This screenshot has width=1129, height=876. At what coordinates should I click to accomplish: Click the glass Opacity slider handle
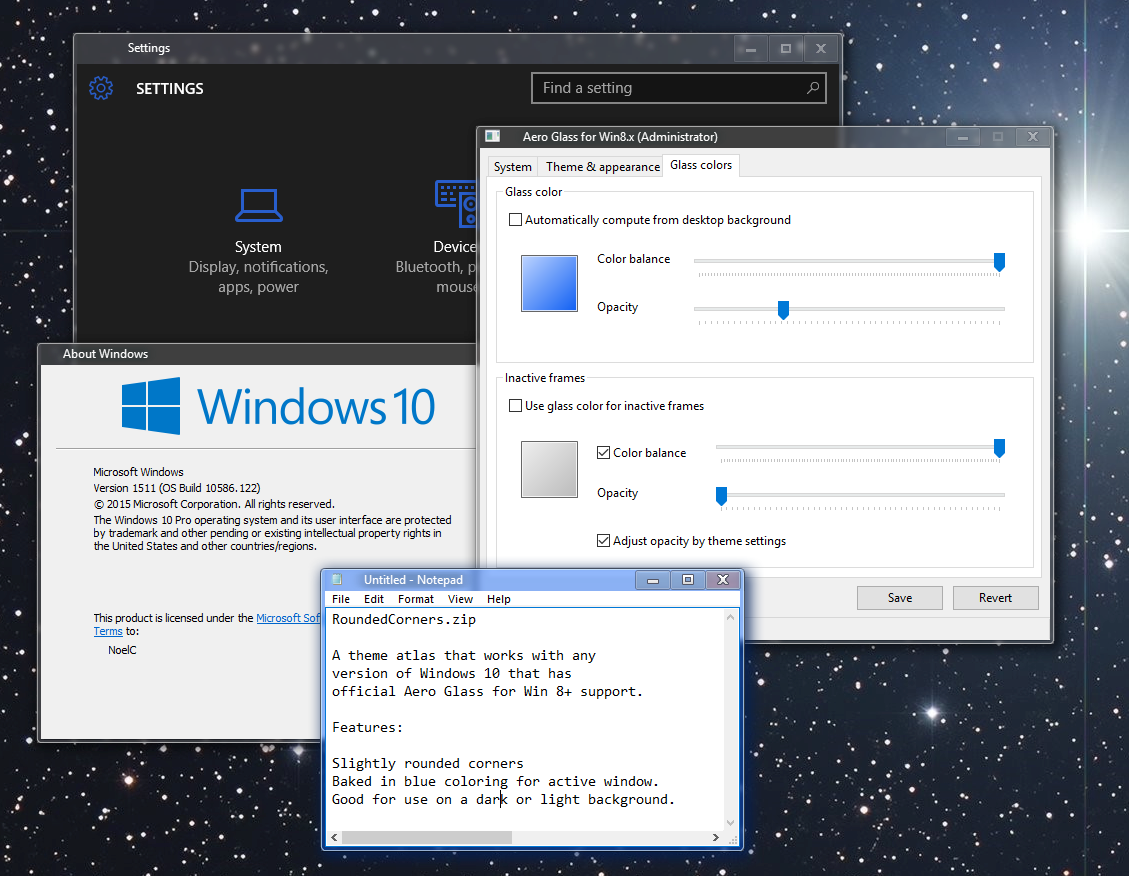tap(783, 310)
